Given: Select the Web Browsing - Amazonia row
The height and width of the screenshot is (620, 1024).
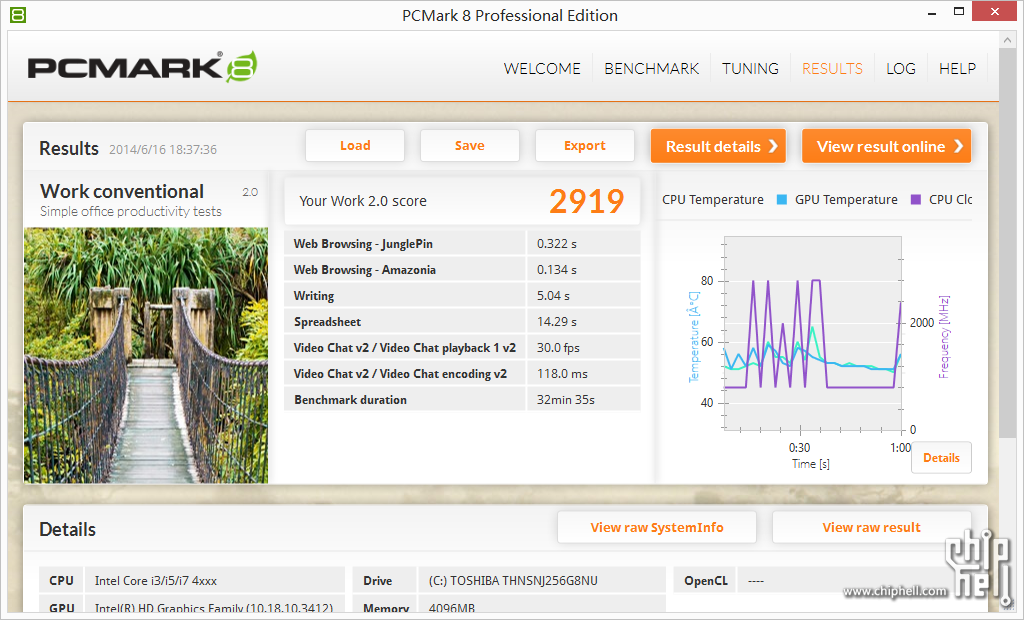Looking at the screenshot, I should [x=462, y=269].
